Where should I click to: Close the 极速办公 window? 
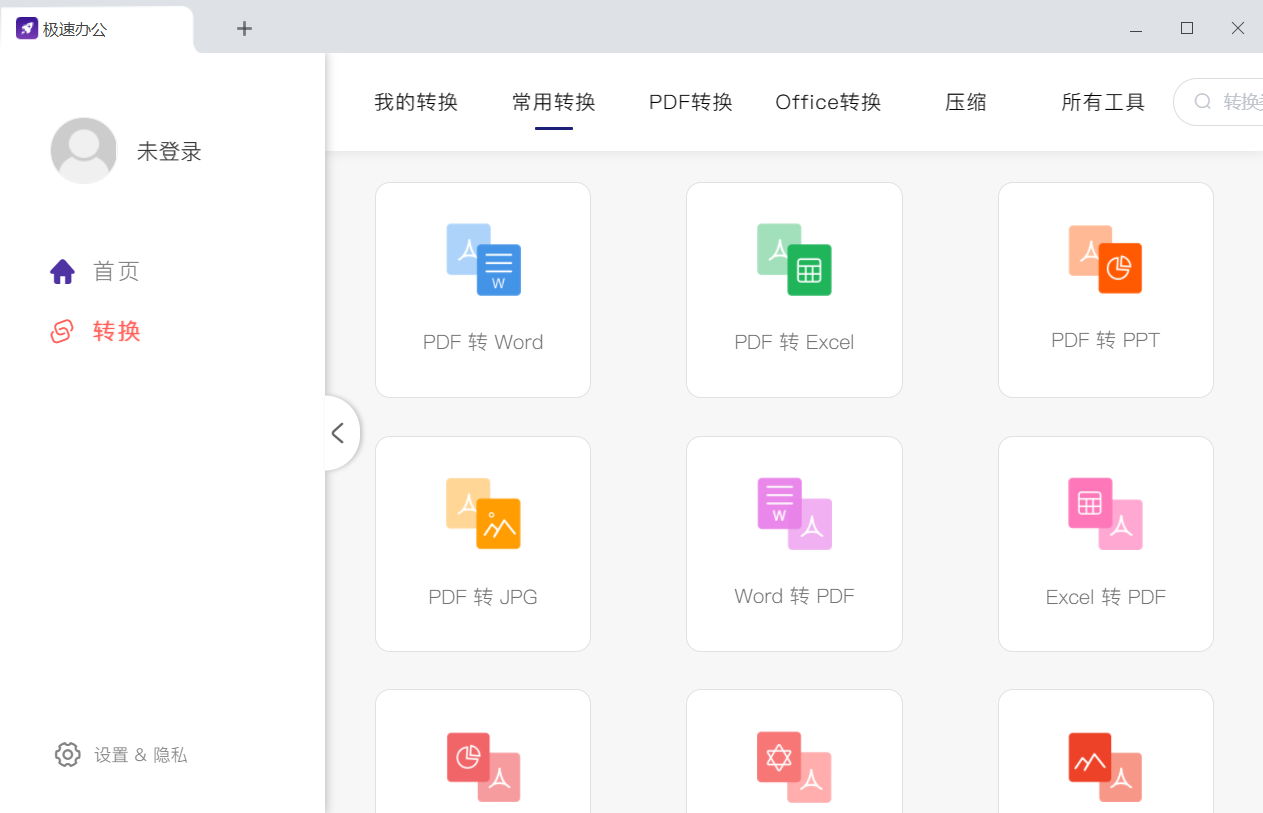point(1238,29)
